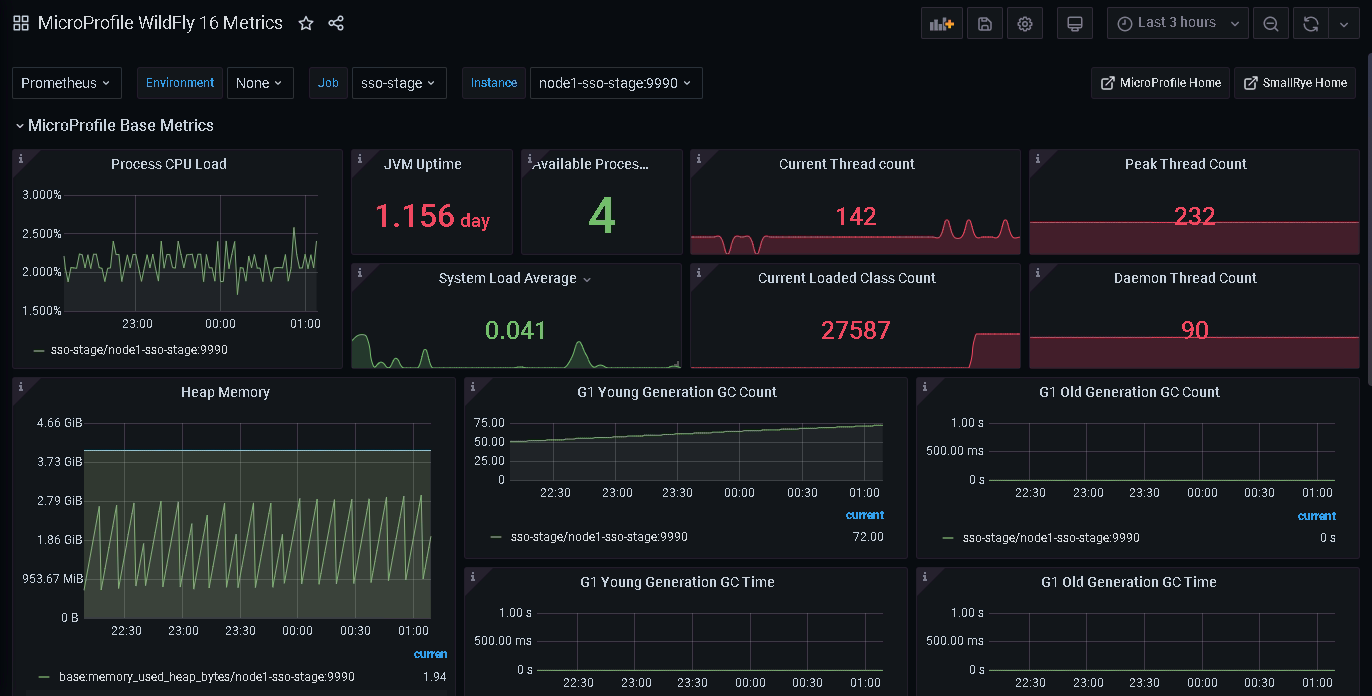Open the Prometheus datasource dropdown

click(67, 83)
